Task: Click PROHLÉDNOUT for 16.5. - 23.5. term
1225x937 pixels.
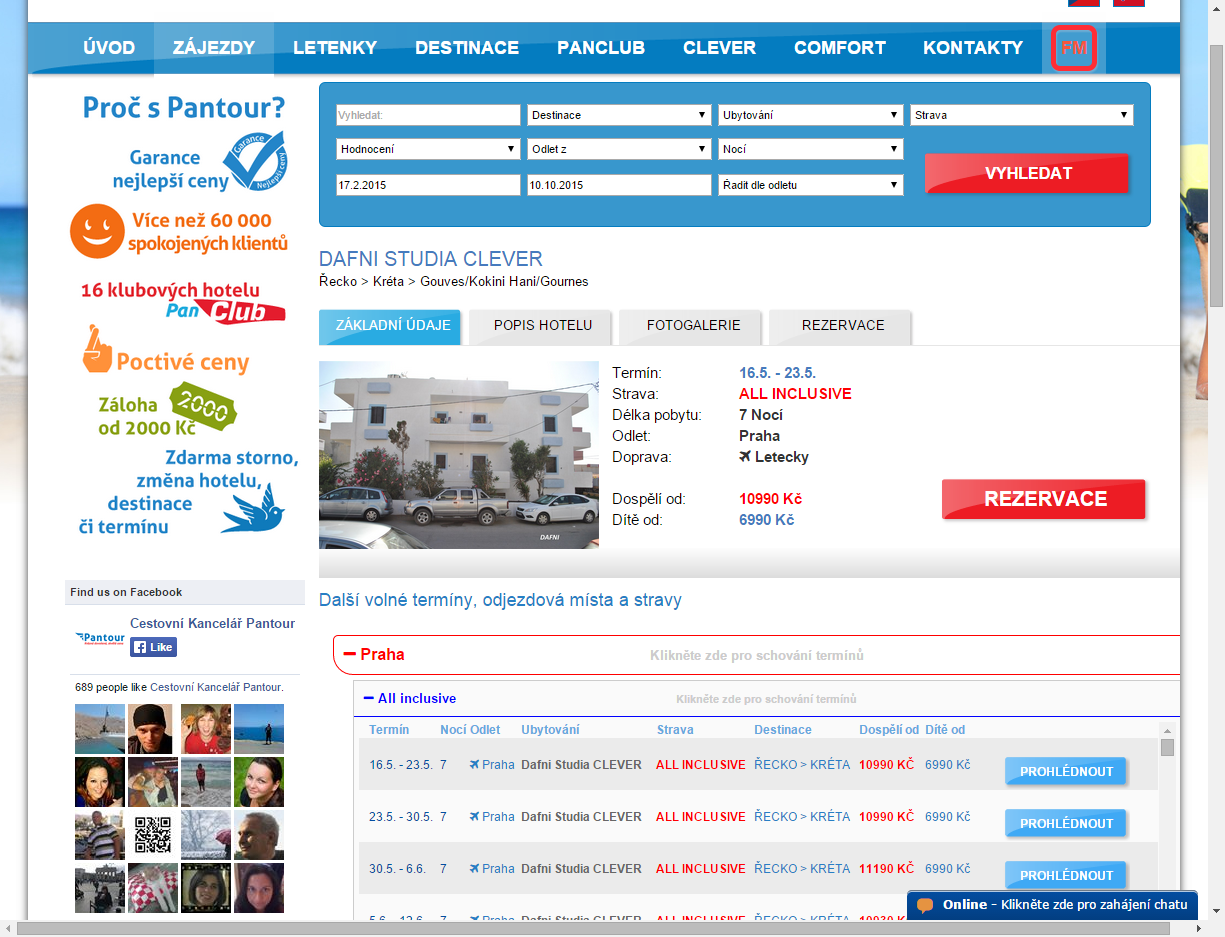Action: click(x=1066, y=772)
